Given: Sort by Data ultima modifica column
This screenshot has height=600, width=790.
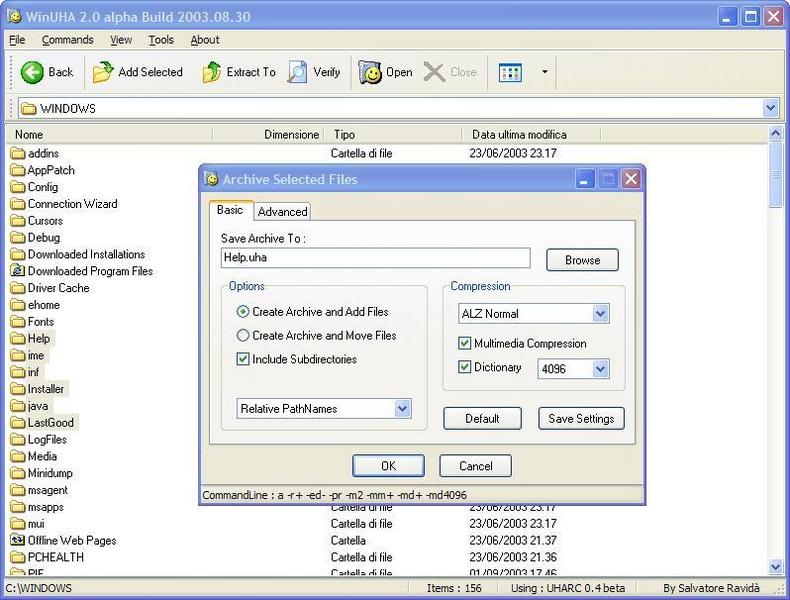Looking at the screenshot, I should [x=532, y=135].
